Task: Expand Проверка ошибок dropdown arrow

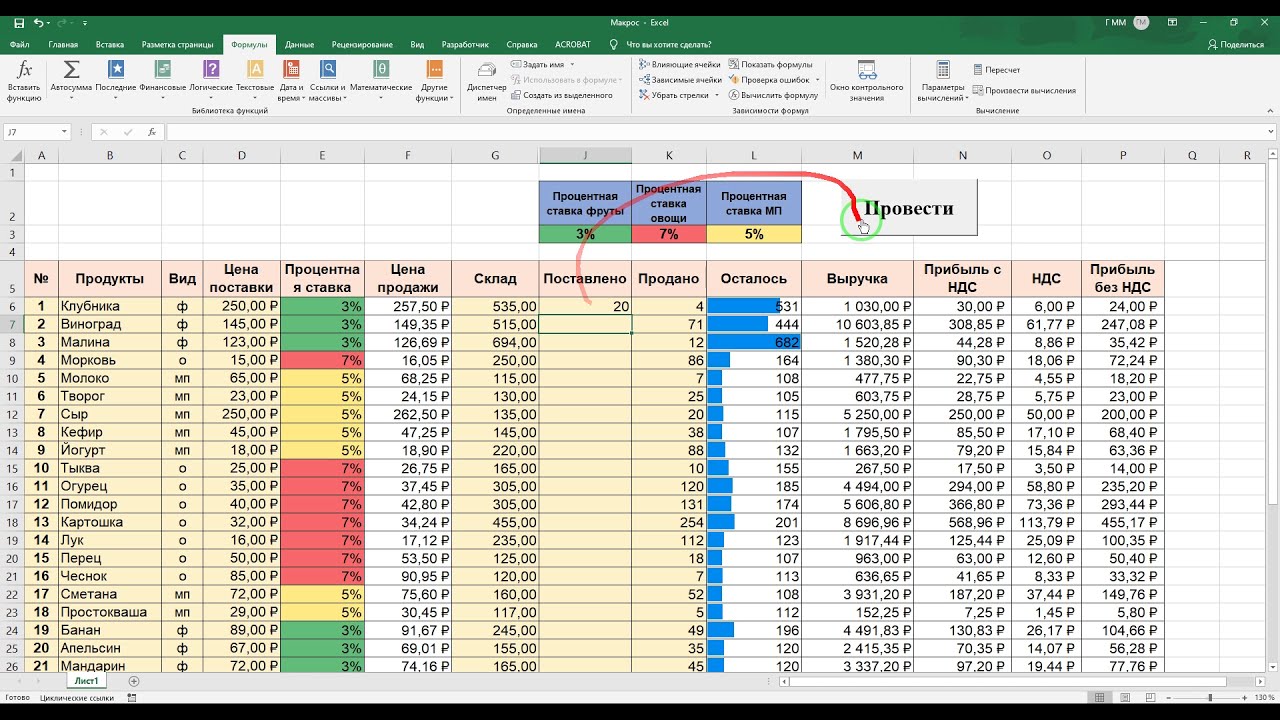Action: [817, 79]
